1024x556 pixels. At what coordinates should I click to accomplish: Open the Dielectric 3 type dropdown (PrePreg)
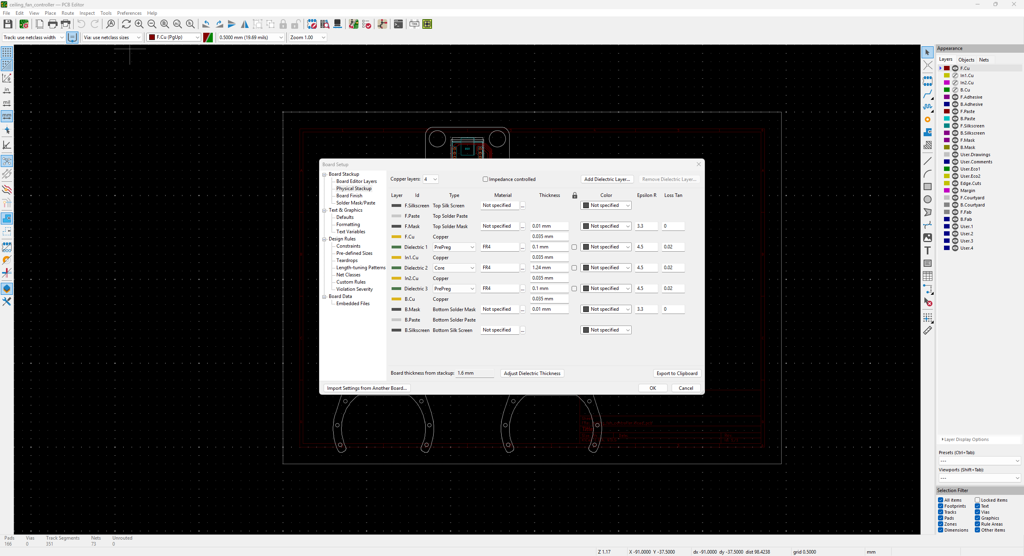[454, 288]
